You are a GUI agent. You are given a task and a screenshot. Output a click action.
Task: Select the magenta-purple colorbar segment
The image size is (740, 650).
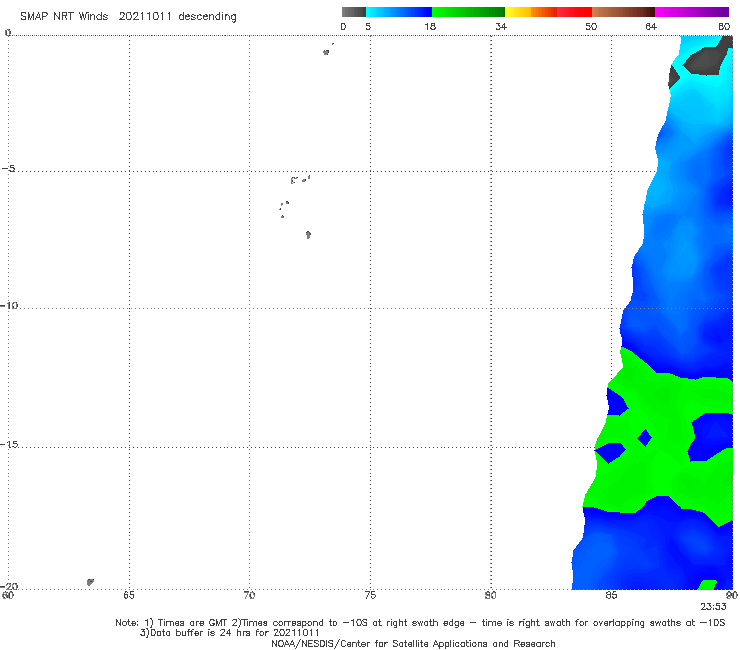[x=692, y=12]
